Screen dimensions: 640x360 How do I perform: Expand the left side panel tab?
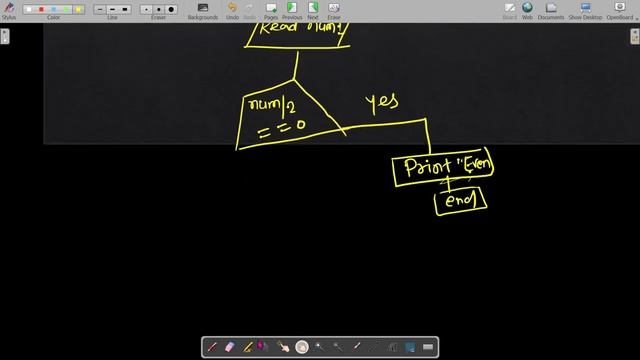4,36
